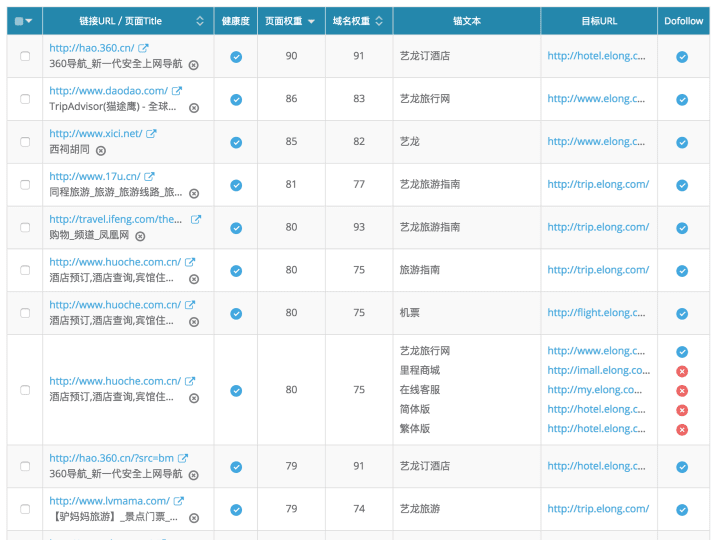This screenshot has width=720, height=540.
Task: Open link http://www.daodao.com/
Action: point(108,91)
